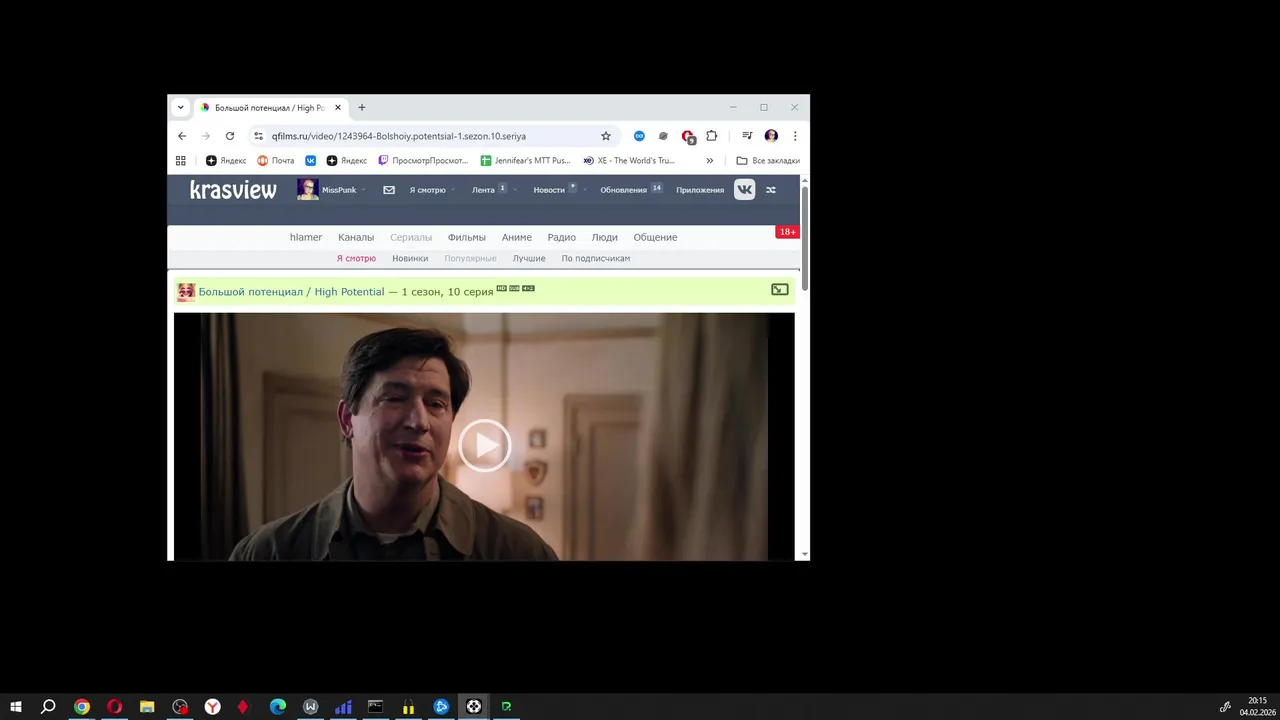The height and width of the screenshot is (720, 1280).
Task: Go to the hlamer section
Action: [306, 237]
